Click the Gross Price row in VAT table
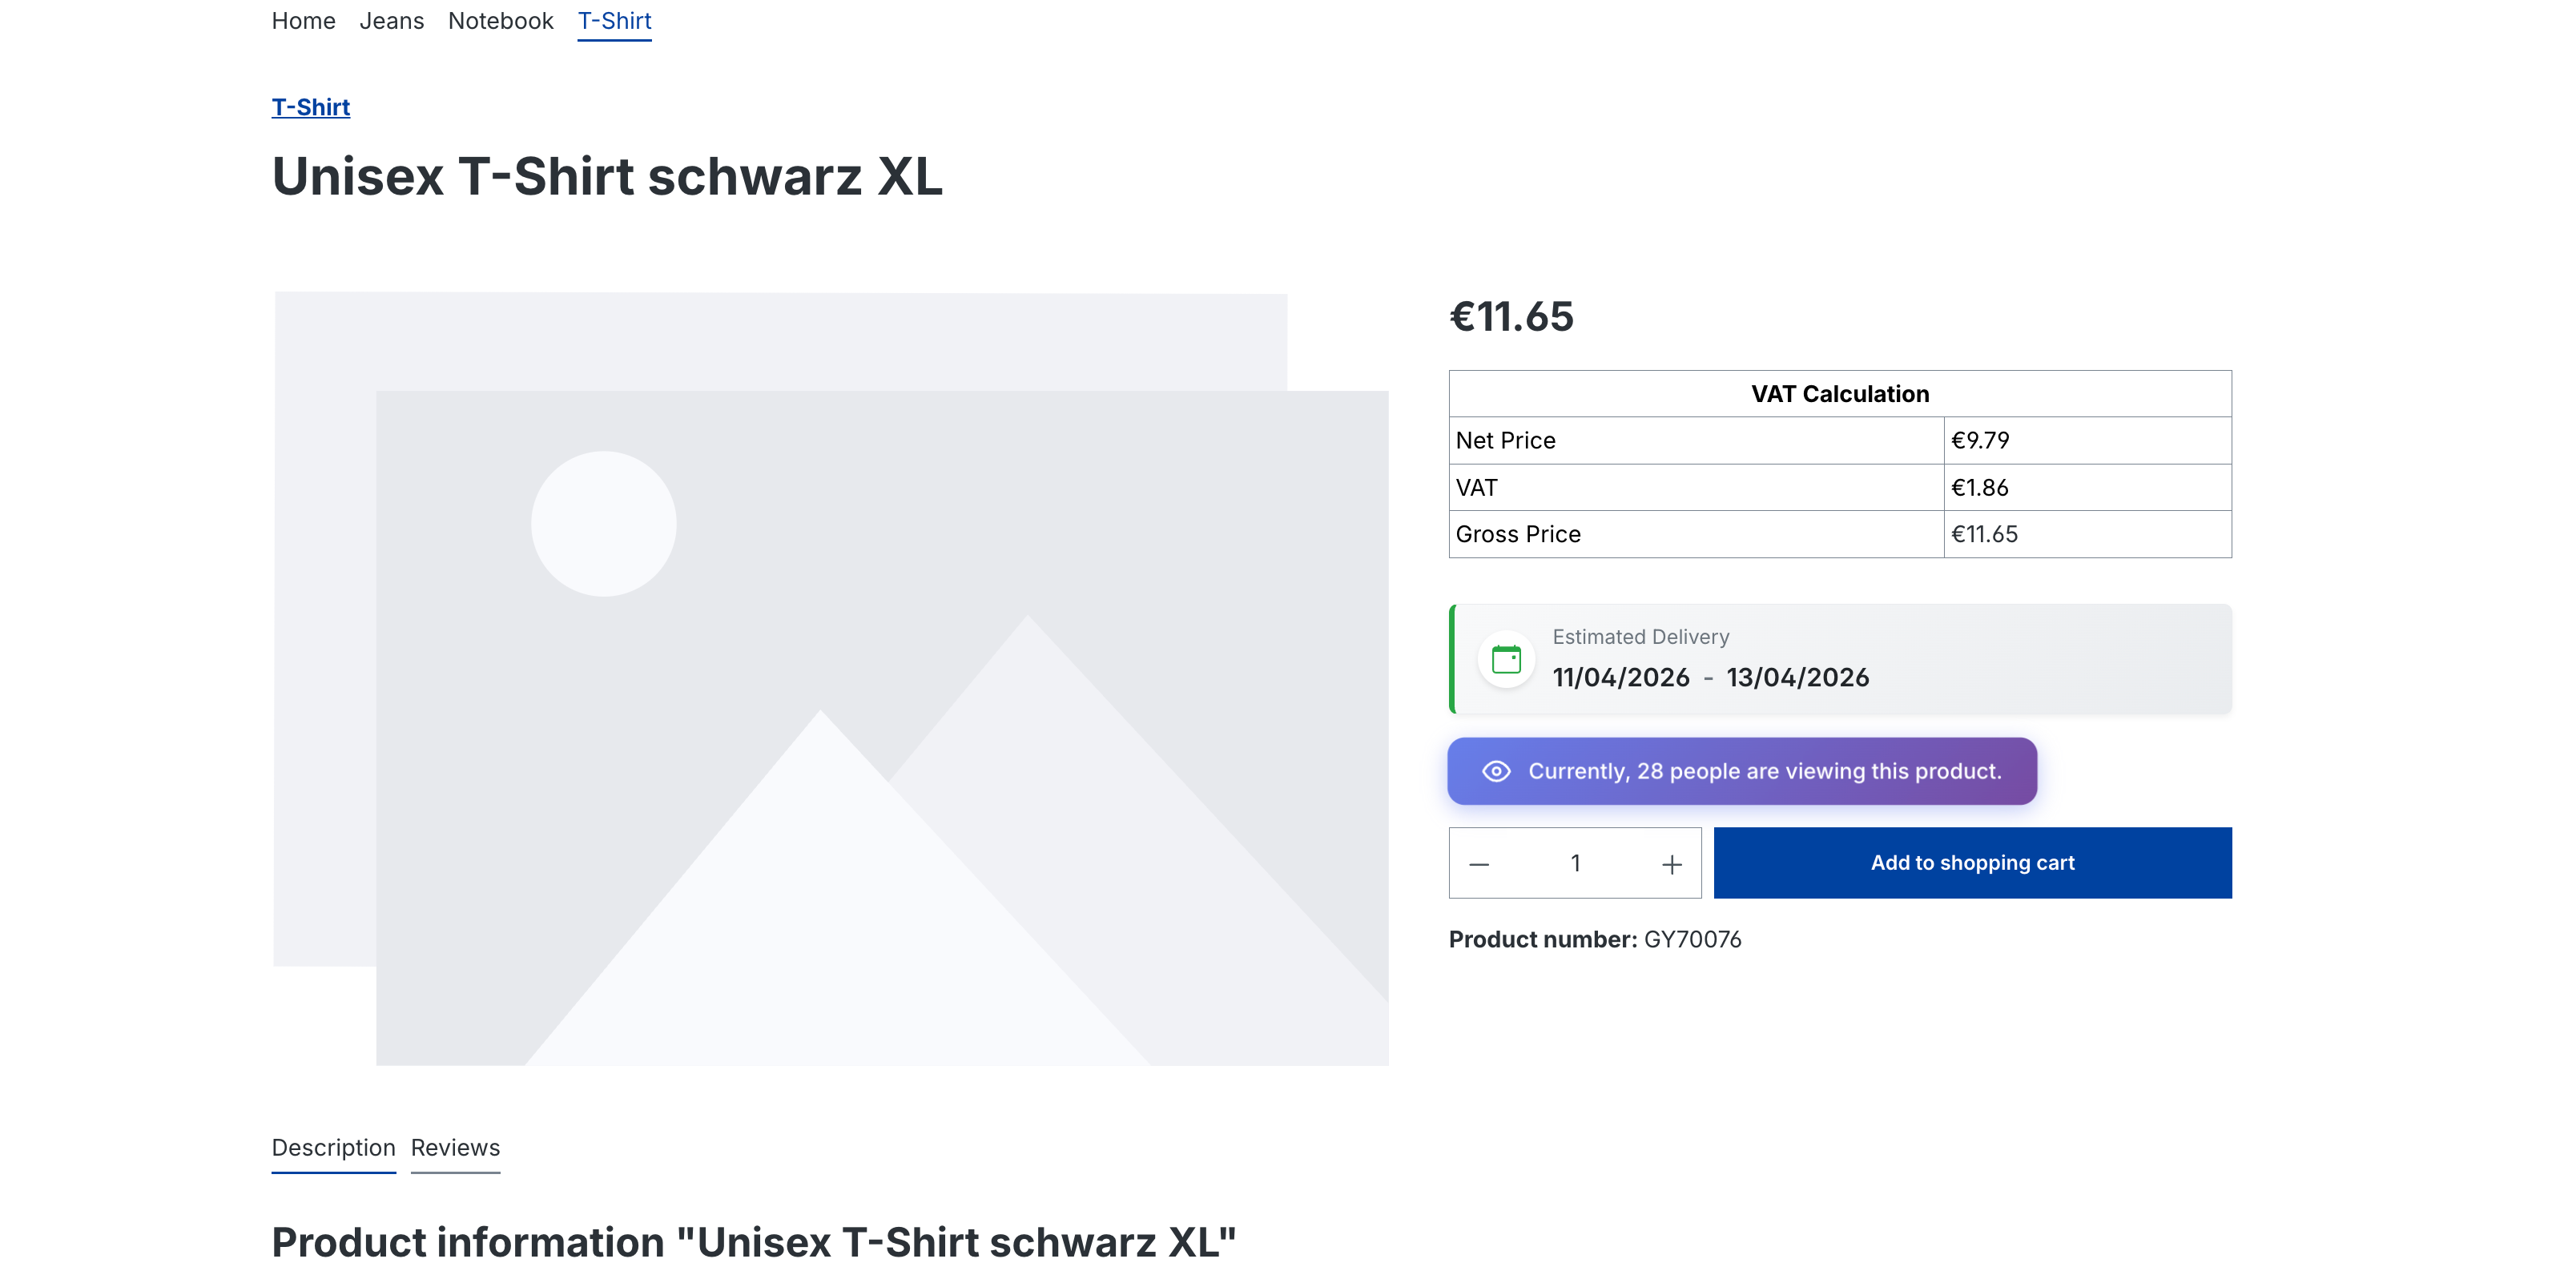The height and width of the screenshot is (1283, 2576). [1518, 534]
